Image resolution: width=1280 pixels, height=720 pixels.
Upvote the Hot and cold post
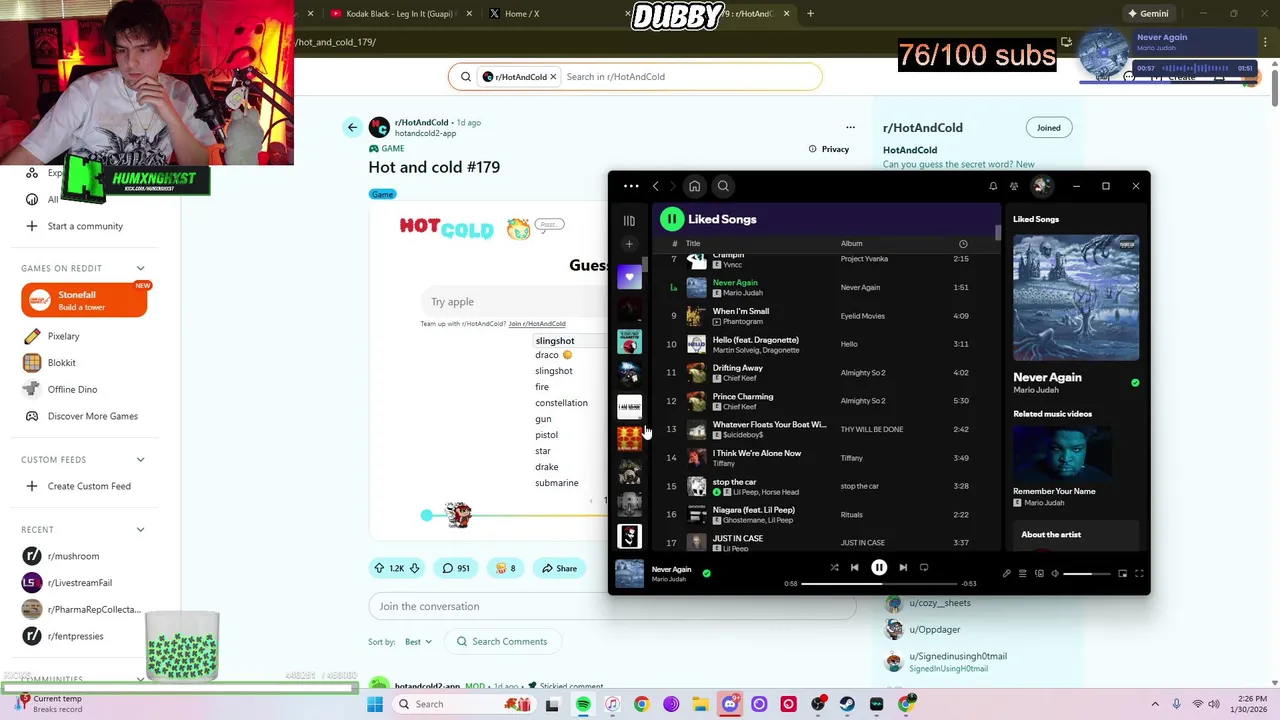pos(379,568)
